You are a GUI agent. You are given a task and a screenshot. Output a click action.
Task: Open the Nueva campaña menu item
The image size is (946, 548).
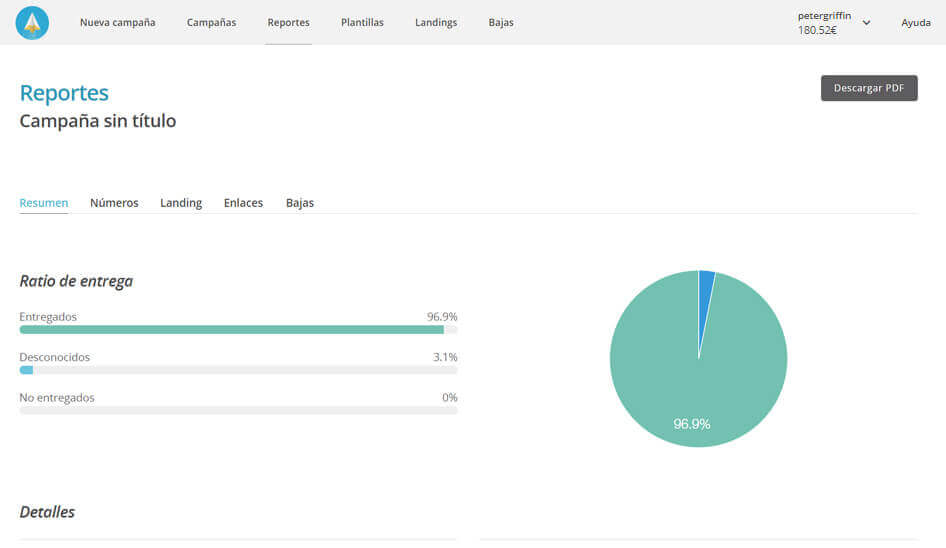pos(117,22)
